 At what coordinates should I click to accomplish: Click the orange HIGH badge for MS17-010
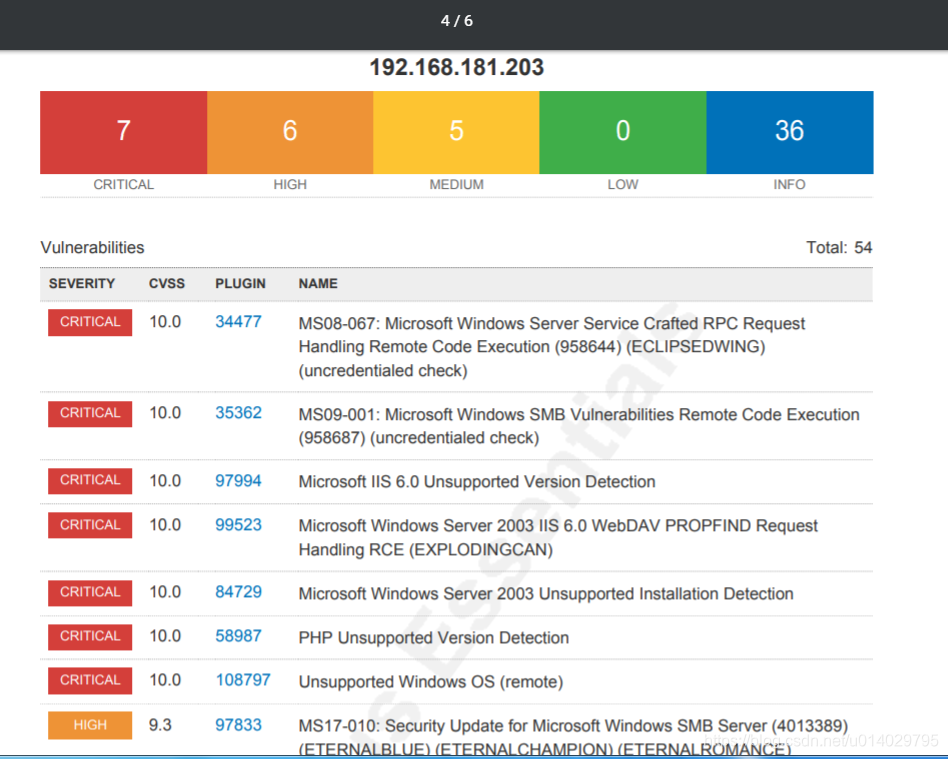pyautogui.click(x=90, y=725)
